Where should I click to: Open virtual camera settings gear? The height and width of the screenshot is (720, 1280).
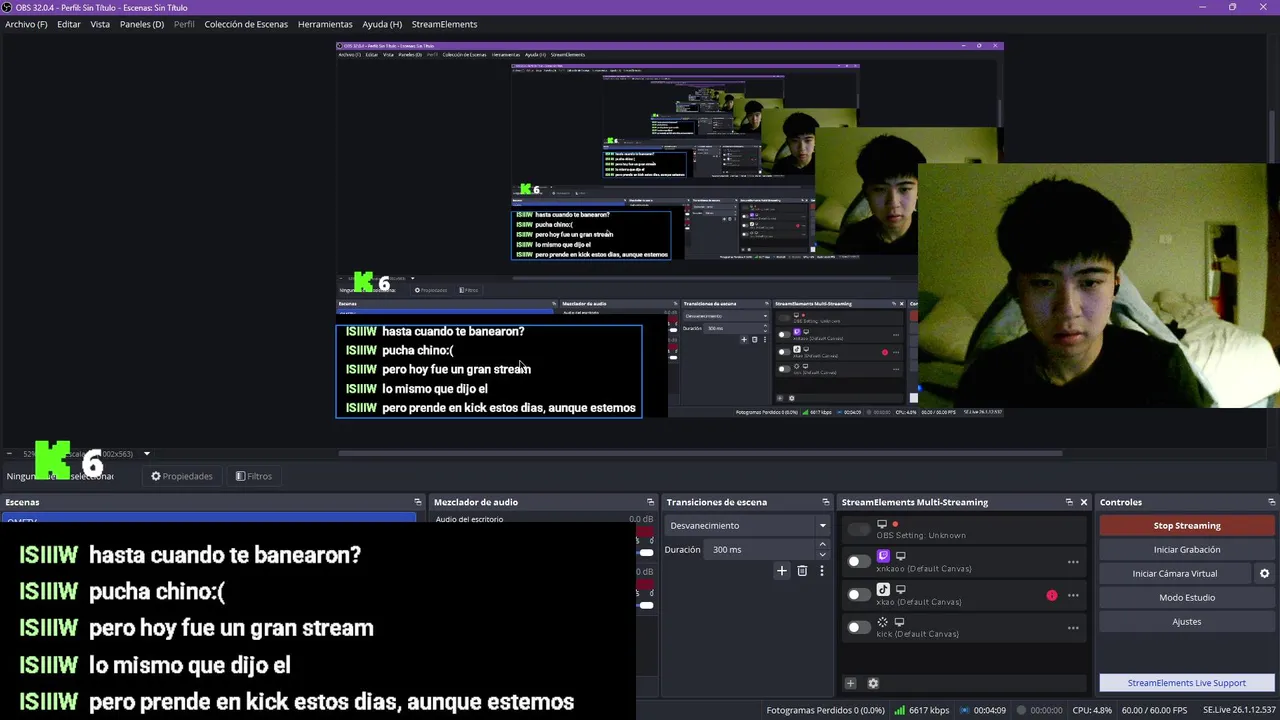point(1264,574)
